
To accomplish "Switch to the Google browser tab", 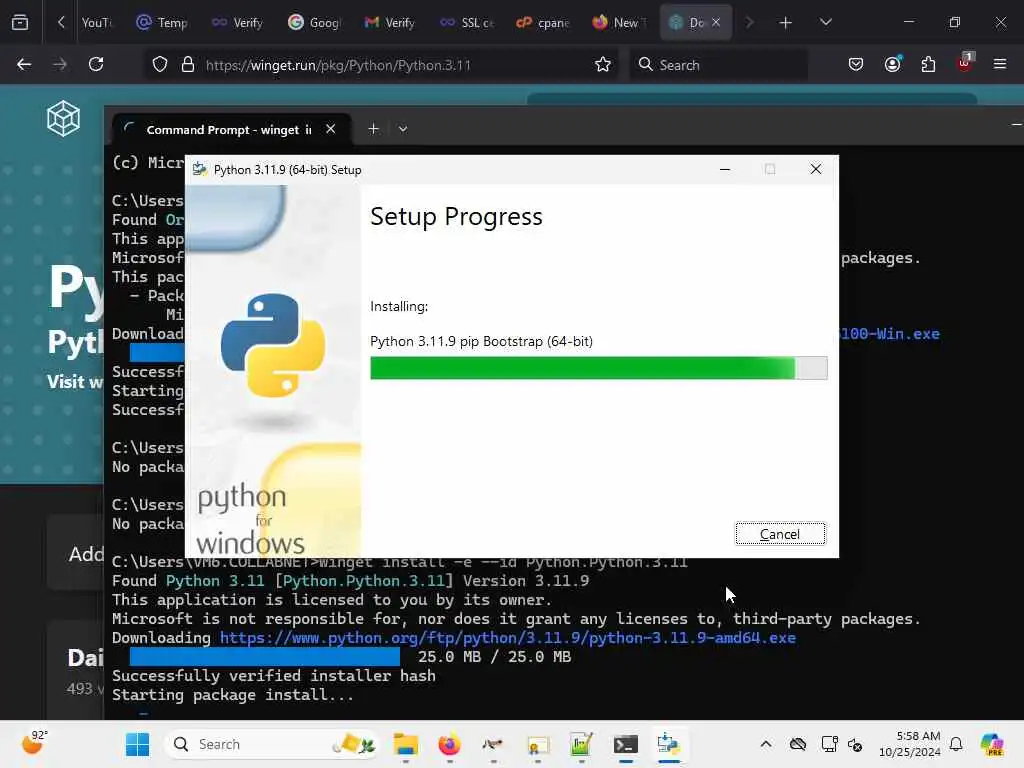I will pyautogui.click(x=315, y=22).
